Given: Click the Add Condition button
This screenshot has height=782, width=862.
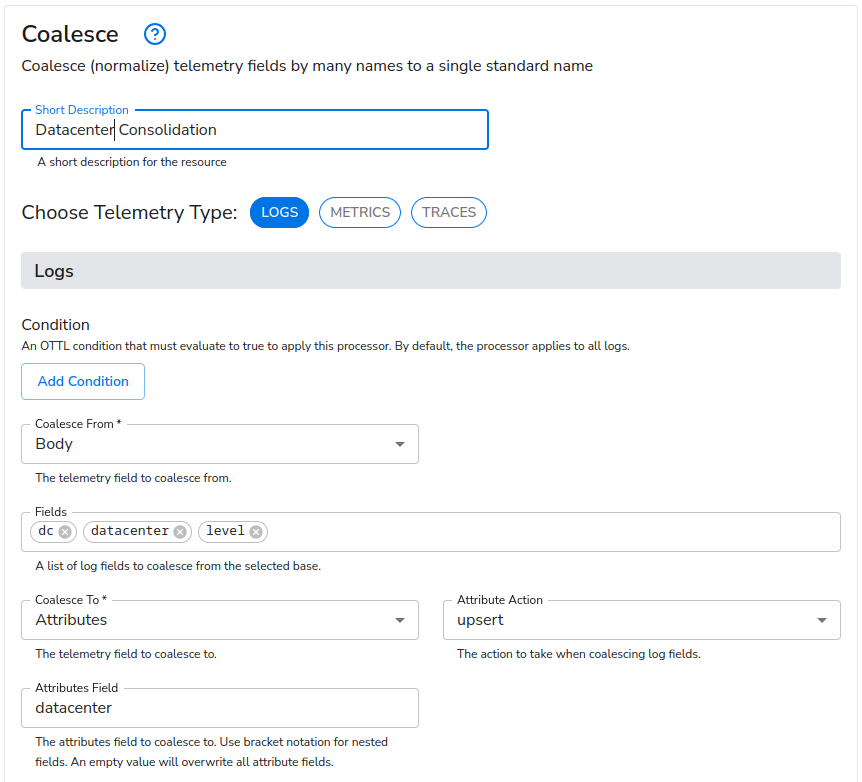Looking at the screenshot, I should [x=83, y=381].
